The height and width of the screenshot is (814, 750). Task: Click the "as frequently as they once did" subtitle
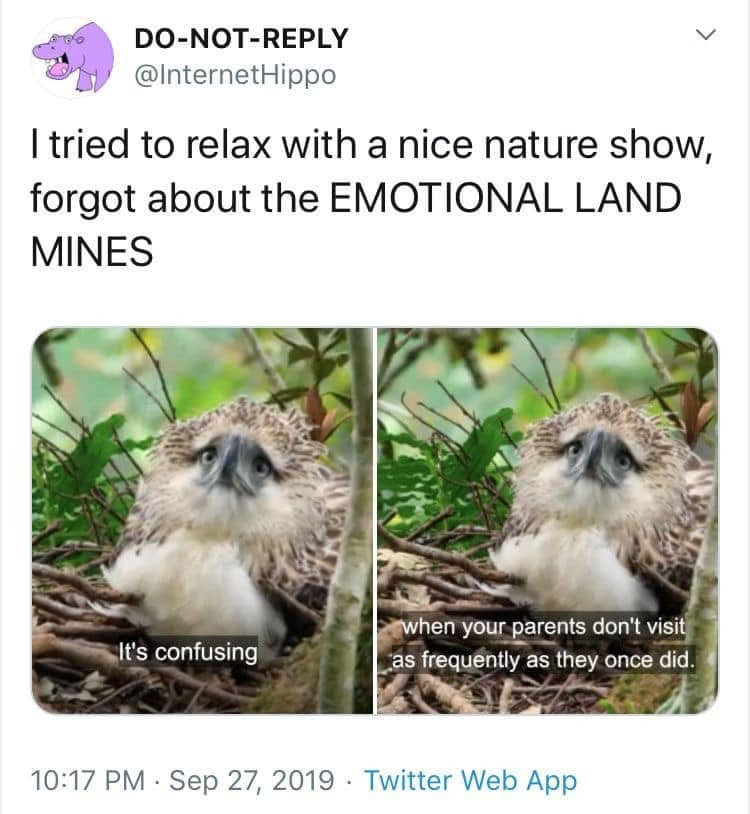(543, 660)
